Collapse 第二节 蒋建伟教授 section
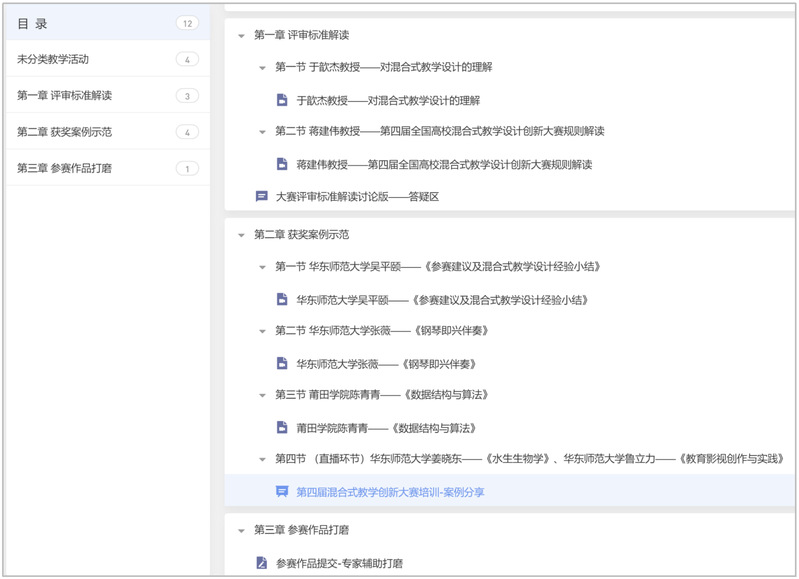Viewport: 799px width, 579px height. [x=262, y=132]
